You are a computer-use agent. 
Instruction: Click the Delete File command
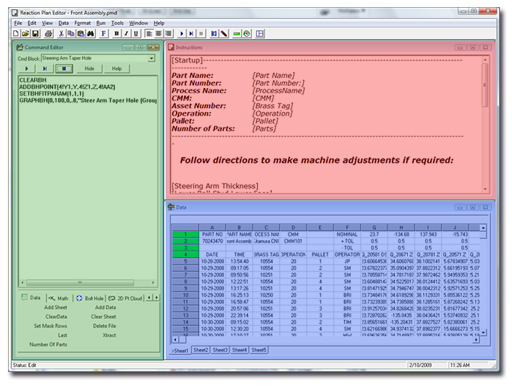tap(105, 326)
